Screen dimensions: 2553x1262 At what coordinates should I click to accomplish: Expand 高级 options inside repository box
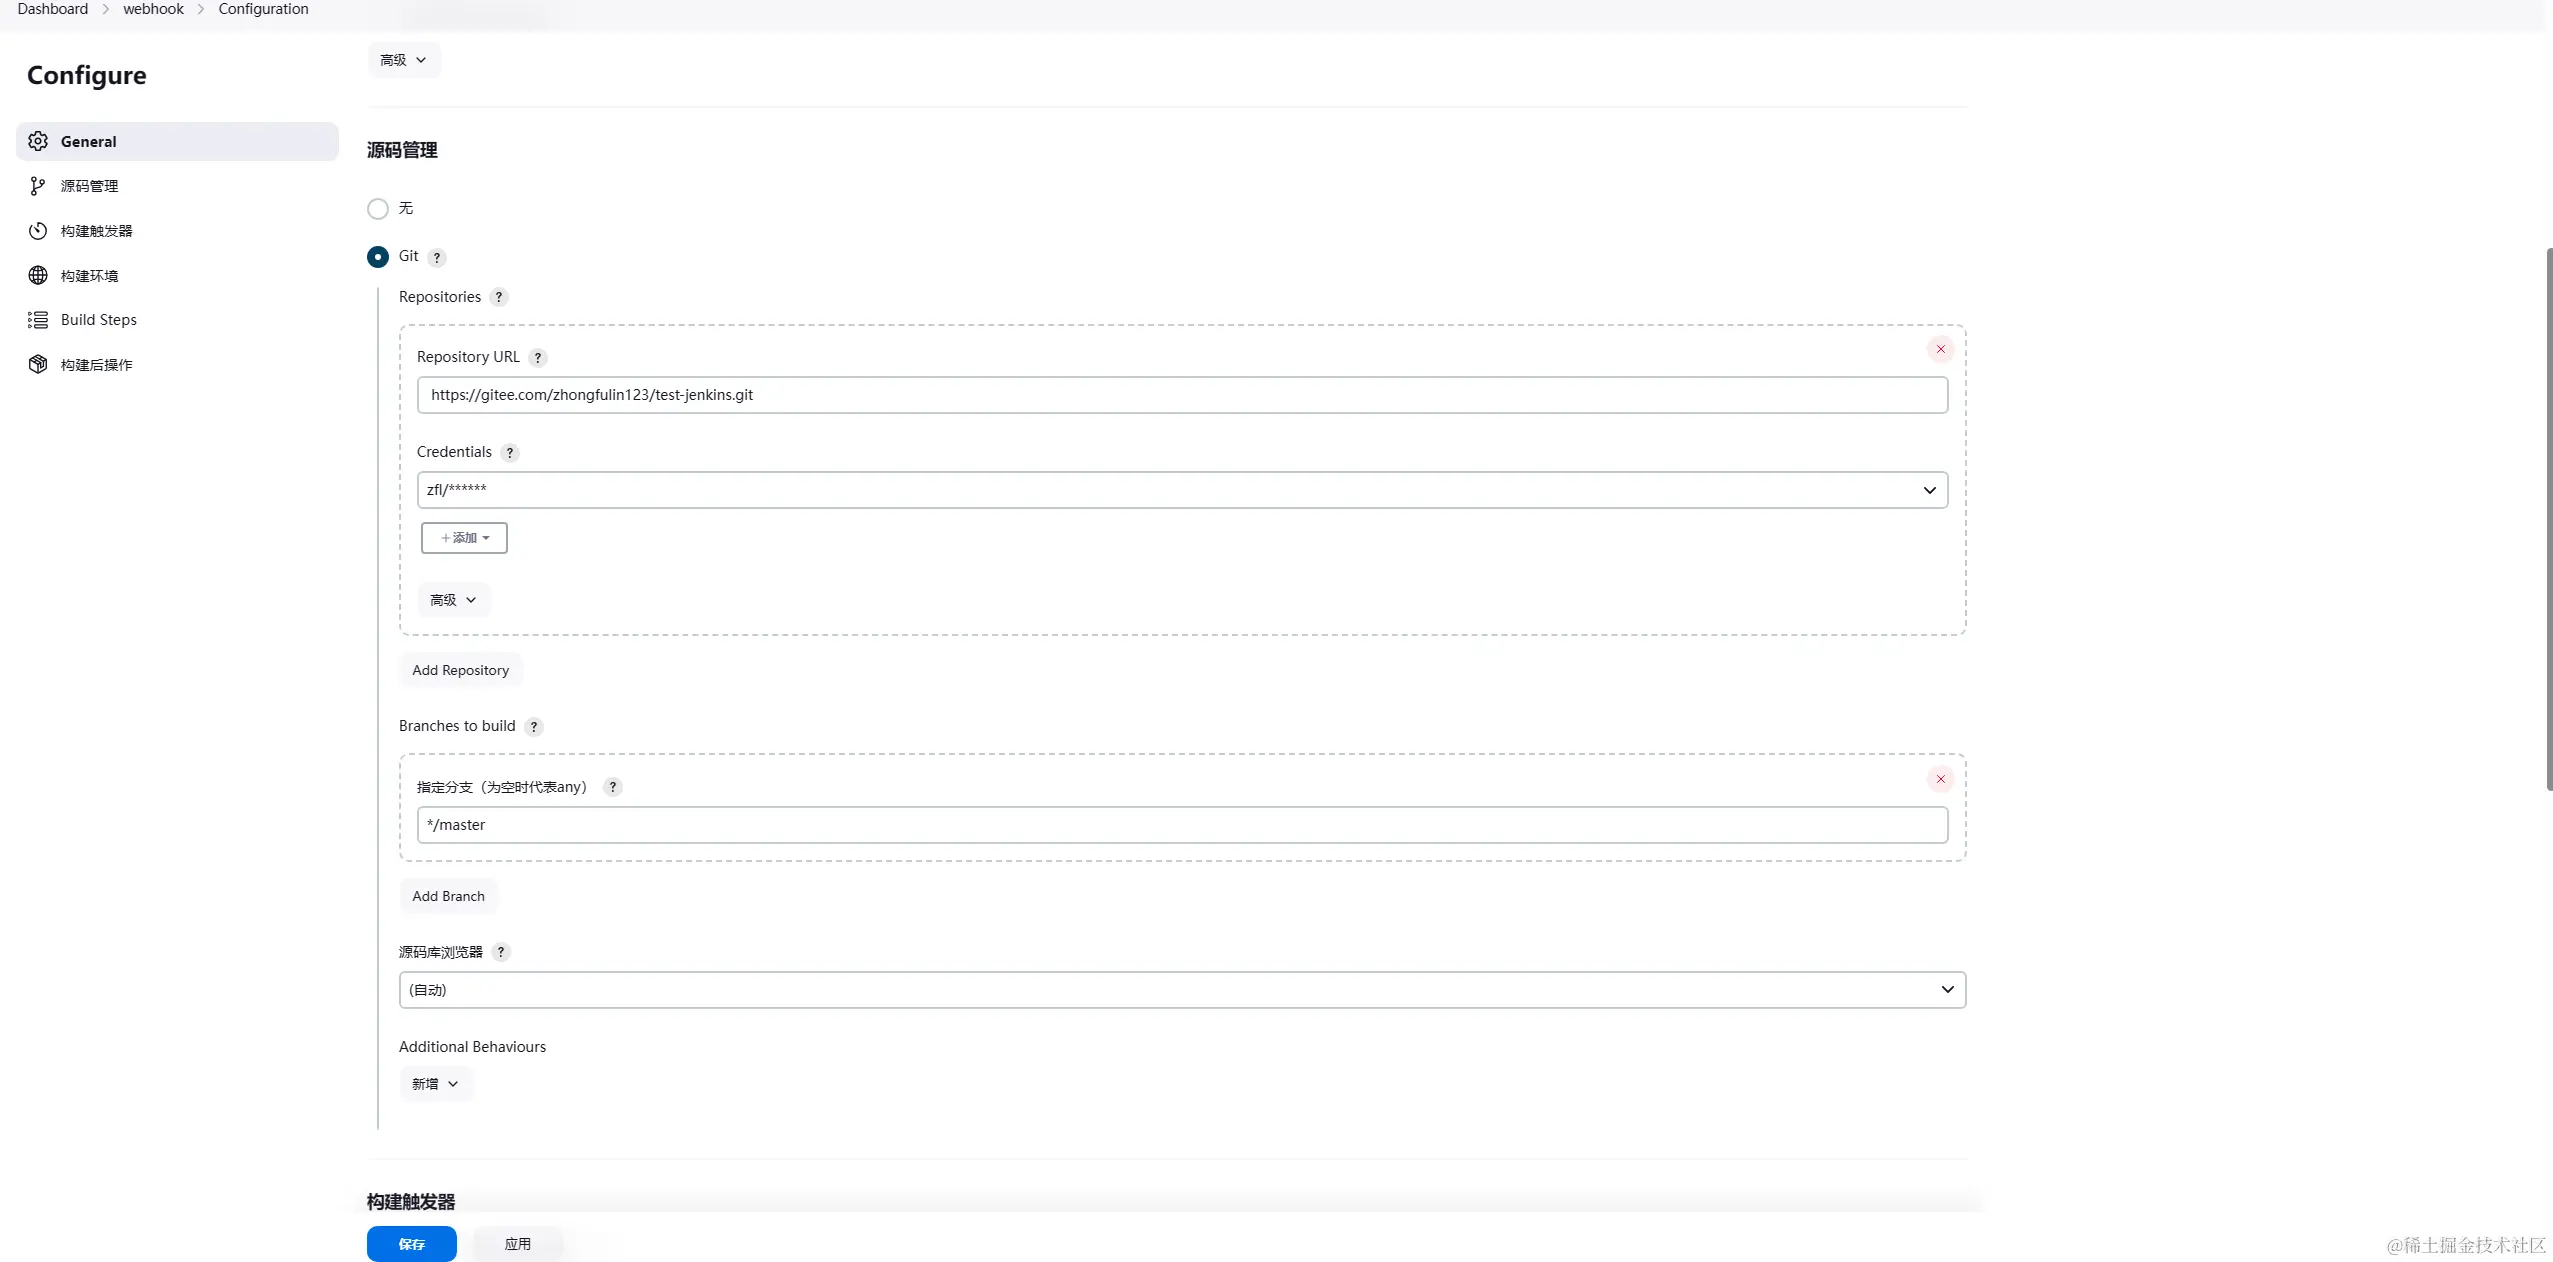point(453,600)
